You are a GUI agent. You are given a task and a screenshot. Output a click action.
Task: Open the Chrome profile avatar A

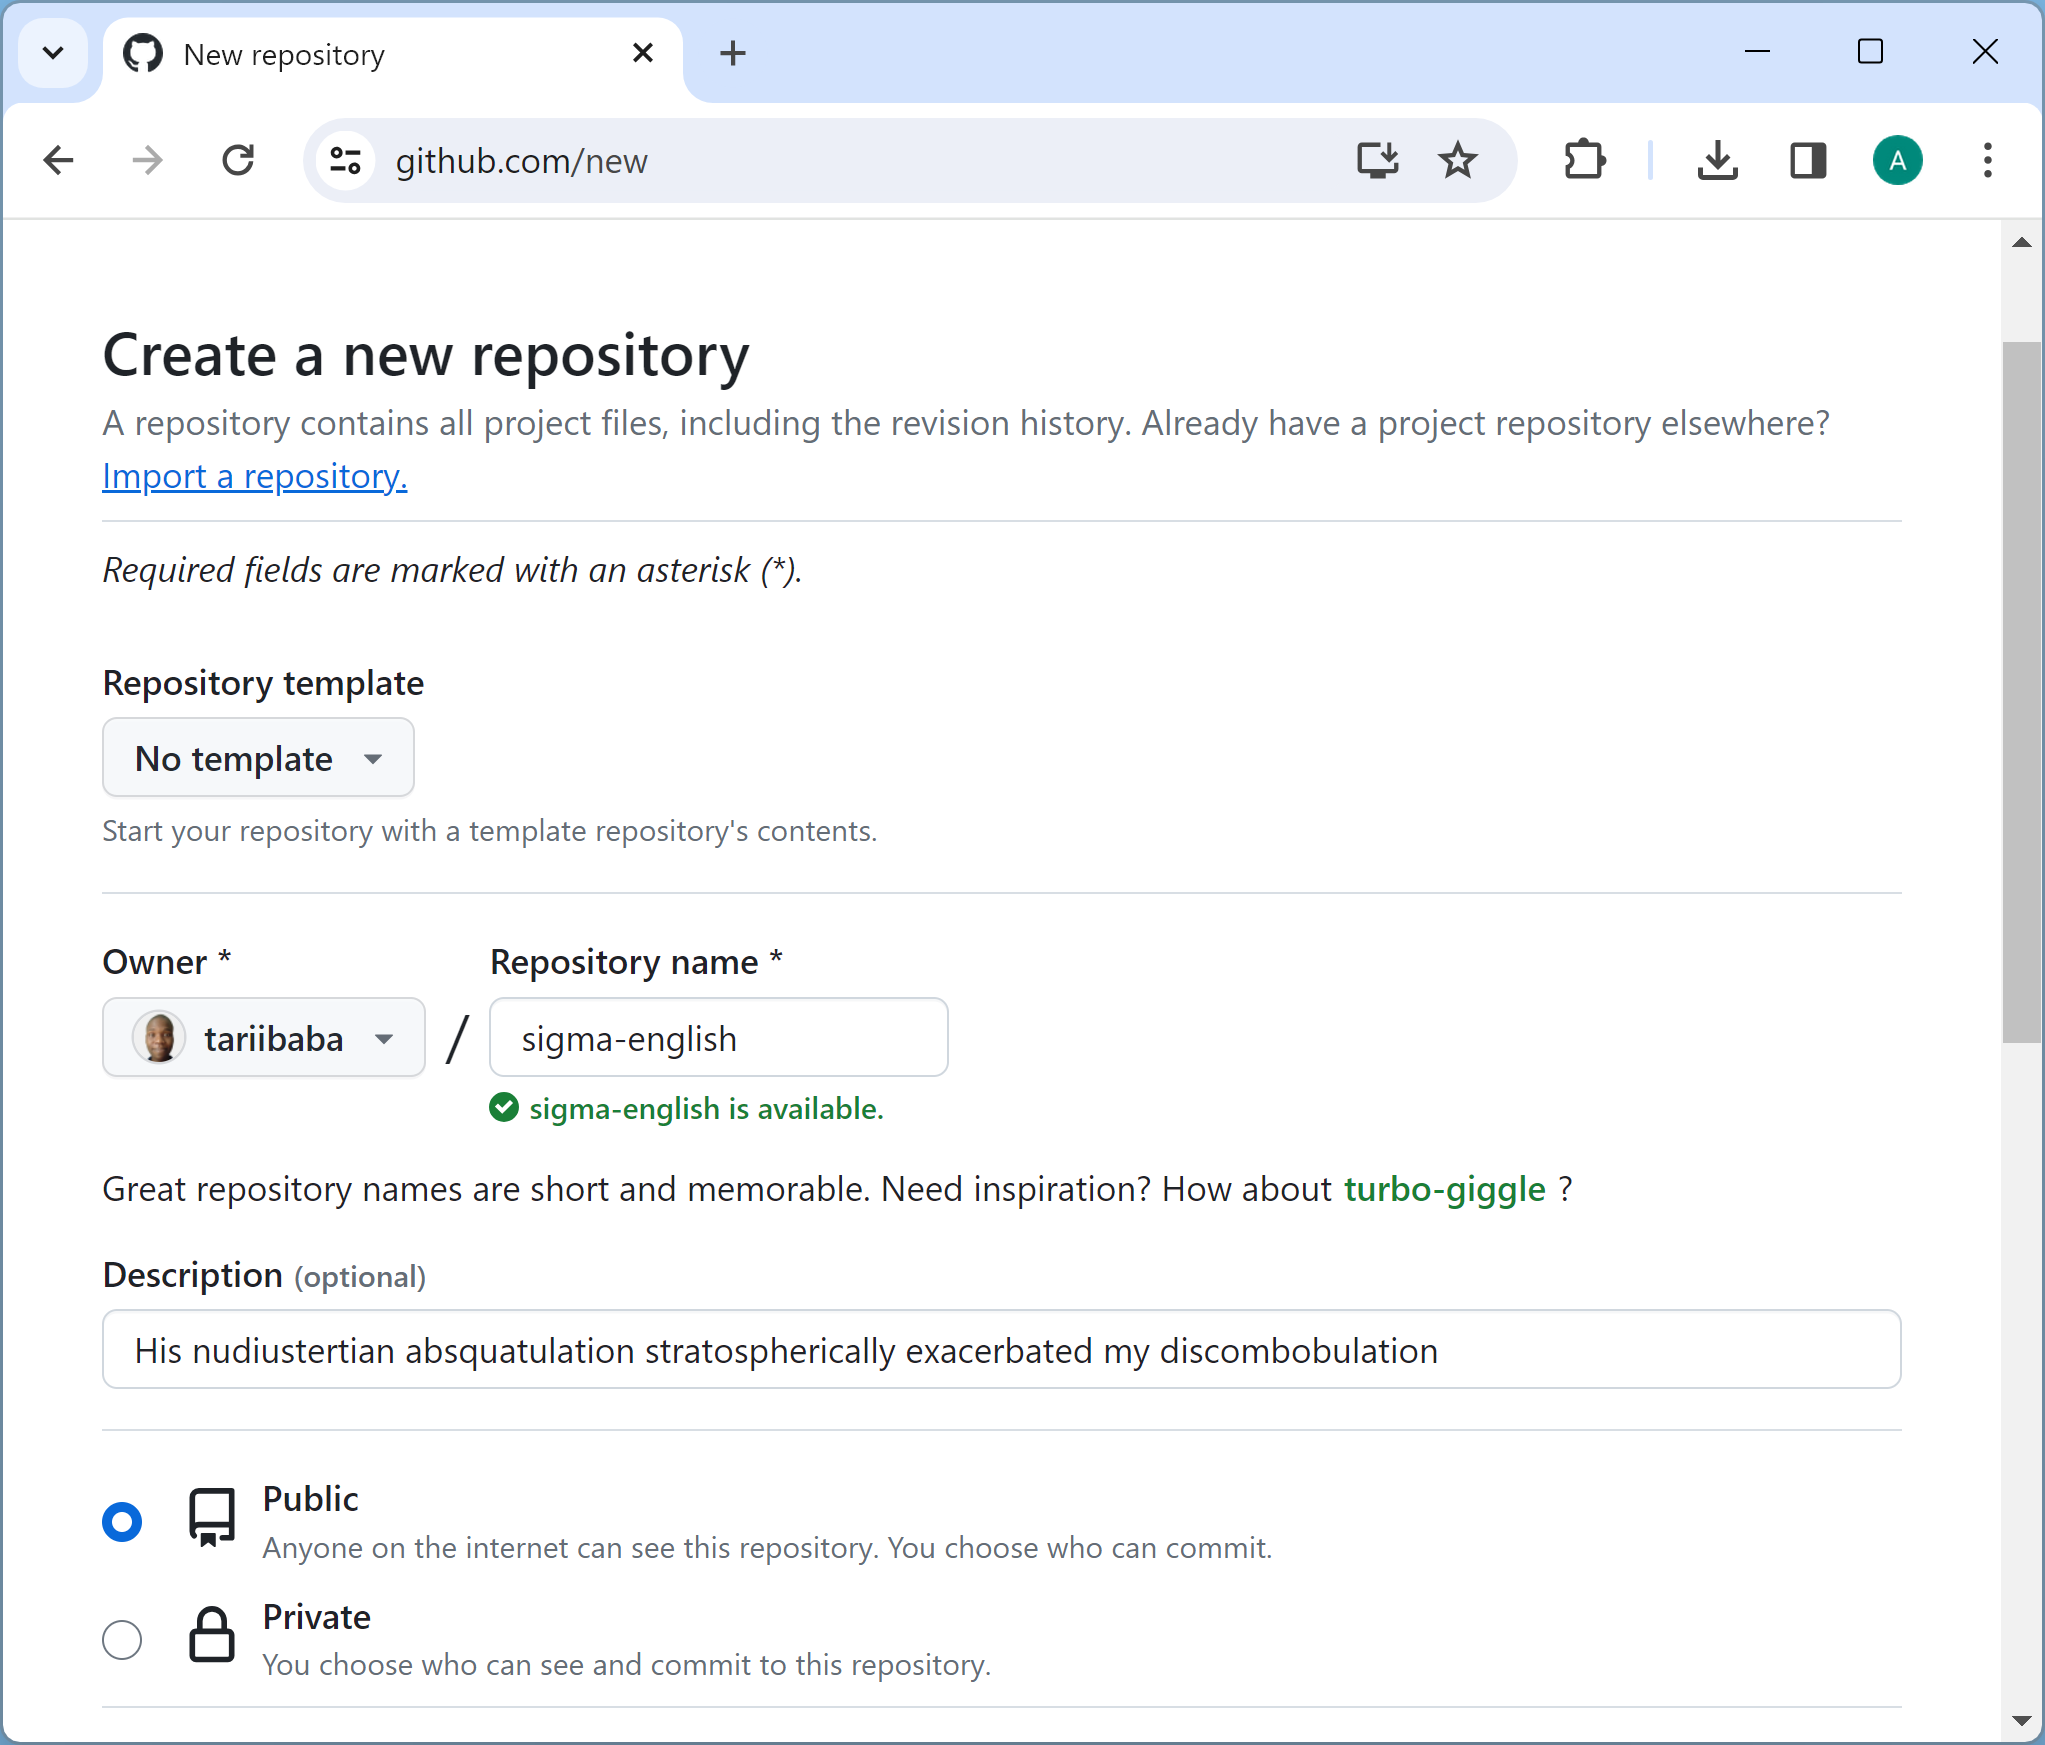coord(1897,160)
